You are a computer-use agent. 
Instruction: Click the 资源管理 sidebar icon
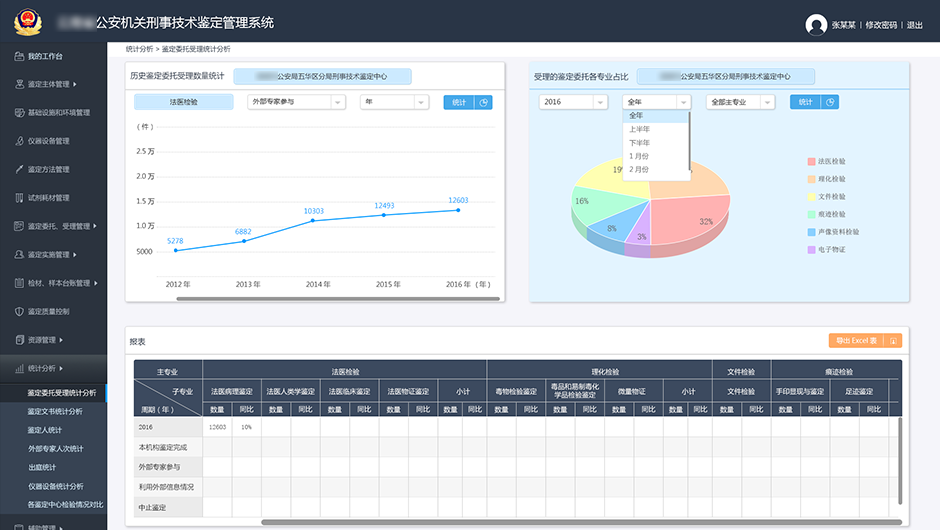pyautogui.click(x=19, y=340)
